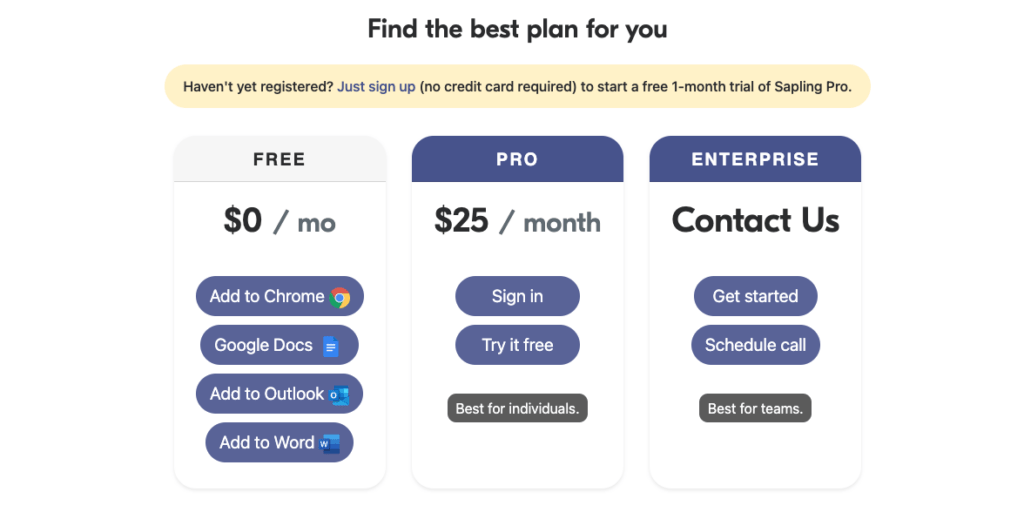
Task: Click the Add to Chrome button
Action: [280, 296]
